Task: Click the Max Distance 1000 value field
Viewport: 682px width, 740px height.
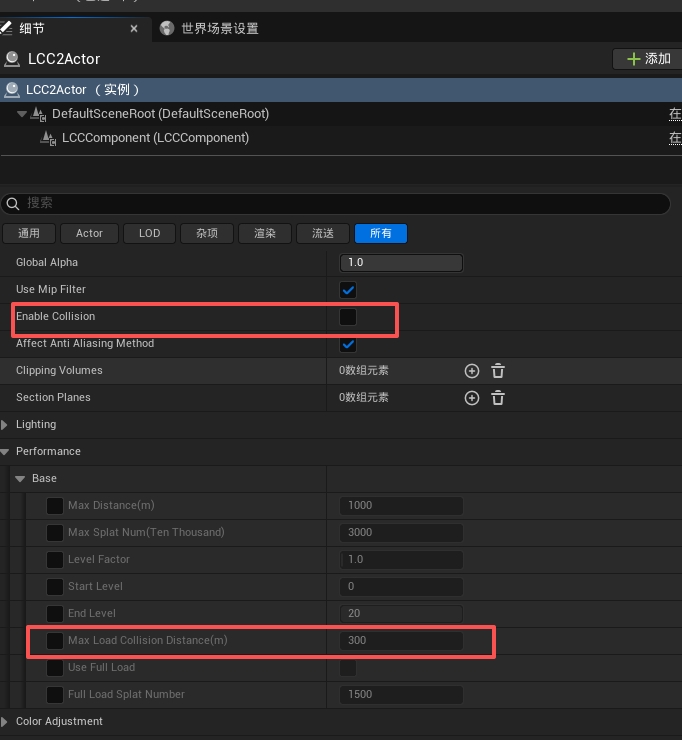Action: (x=401, y=505)
